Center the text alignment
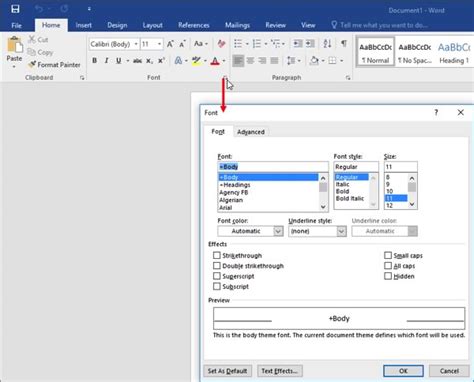Screen dimensions: 474x382 [x=250, y=61]
